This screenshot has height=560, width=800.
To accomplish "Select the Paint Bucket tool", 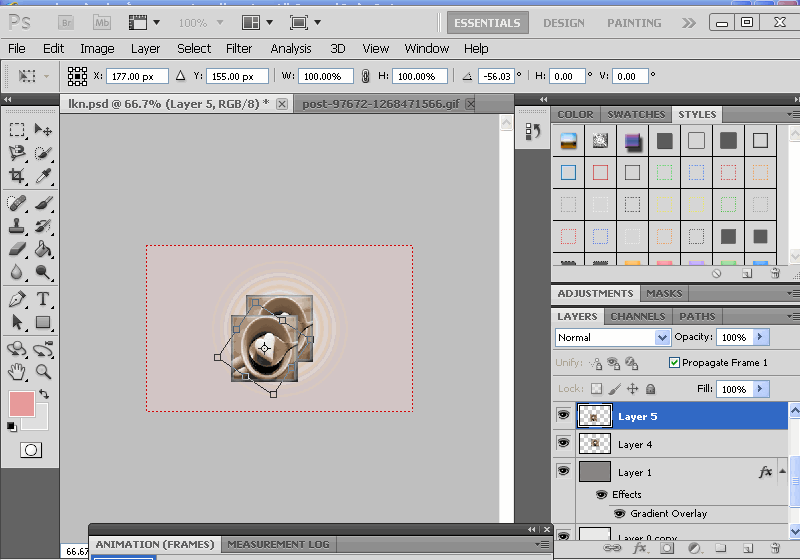I will click(x=43, y=249).
